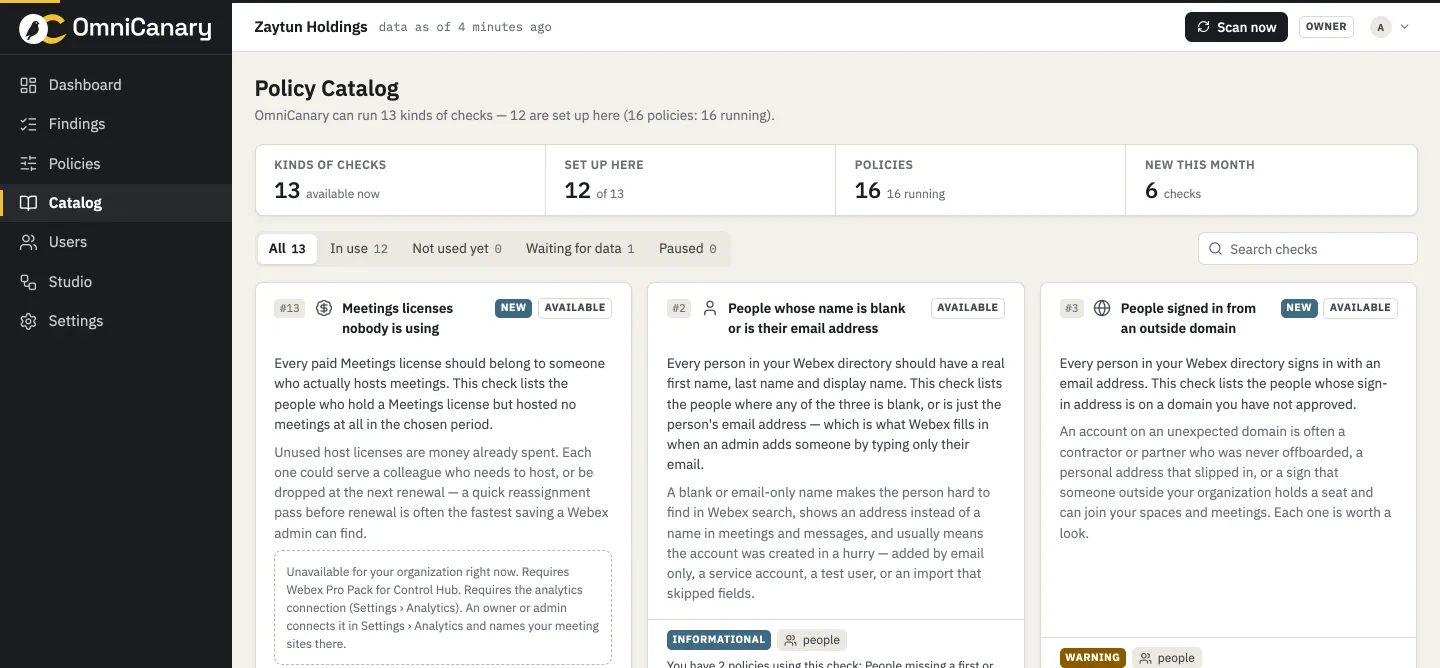The width and height of the screenshot is (1440, 668).
Task: Switch to the Paused tab
Action: [x=688, y=249]
